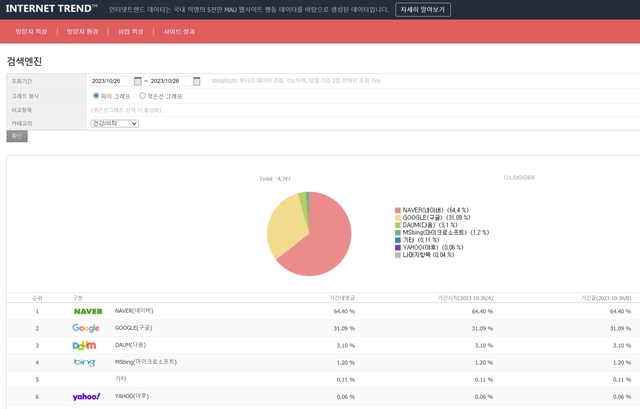Screen dimensions: 640x409
Task: Click the YAHOO(야후) row name
Action: pos(132,396)
